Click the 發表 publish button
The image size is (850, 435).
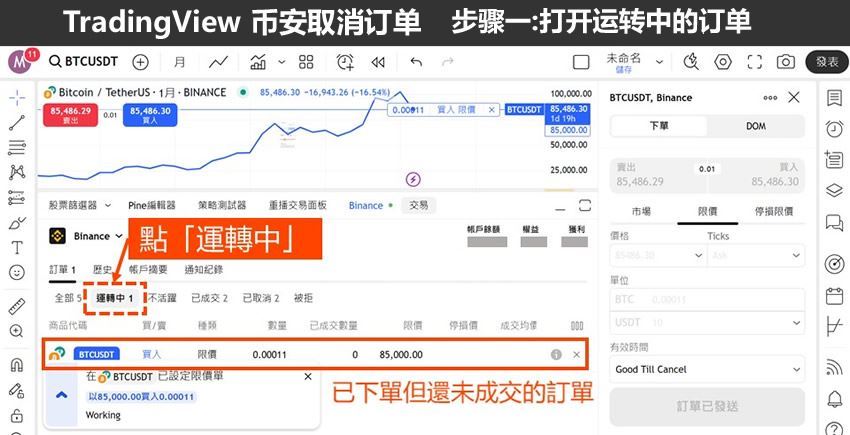tap(826, 62)
